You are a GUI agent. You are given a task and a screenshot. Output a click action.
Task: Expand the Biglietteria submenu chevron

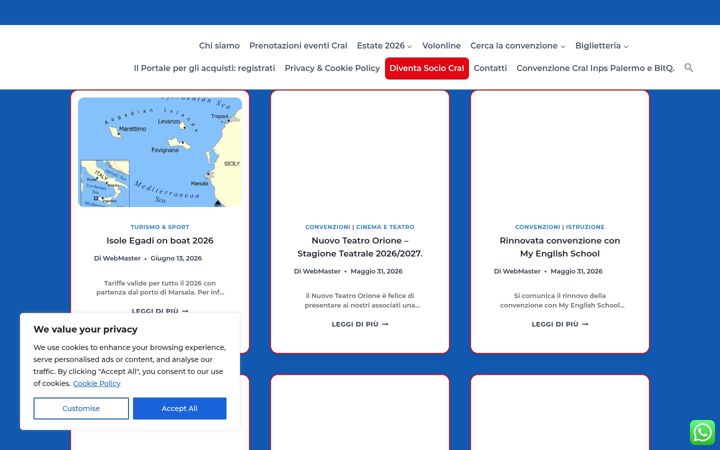(x=625, y=46)
